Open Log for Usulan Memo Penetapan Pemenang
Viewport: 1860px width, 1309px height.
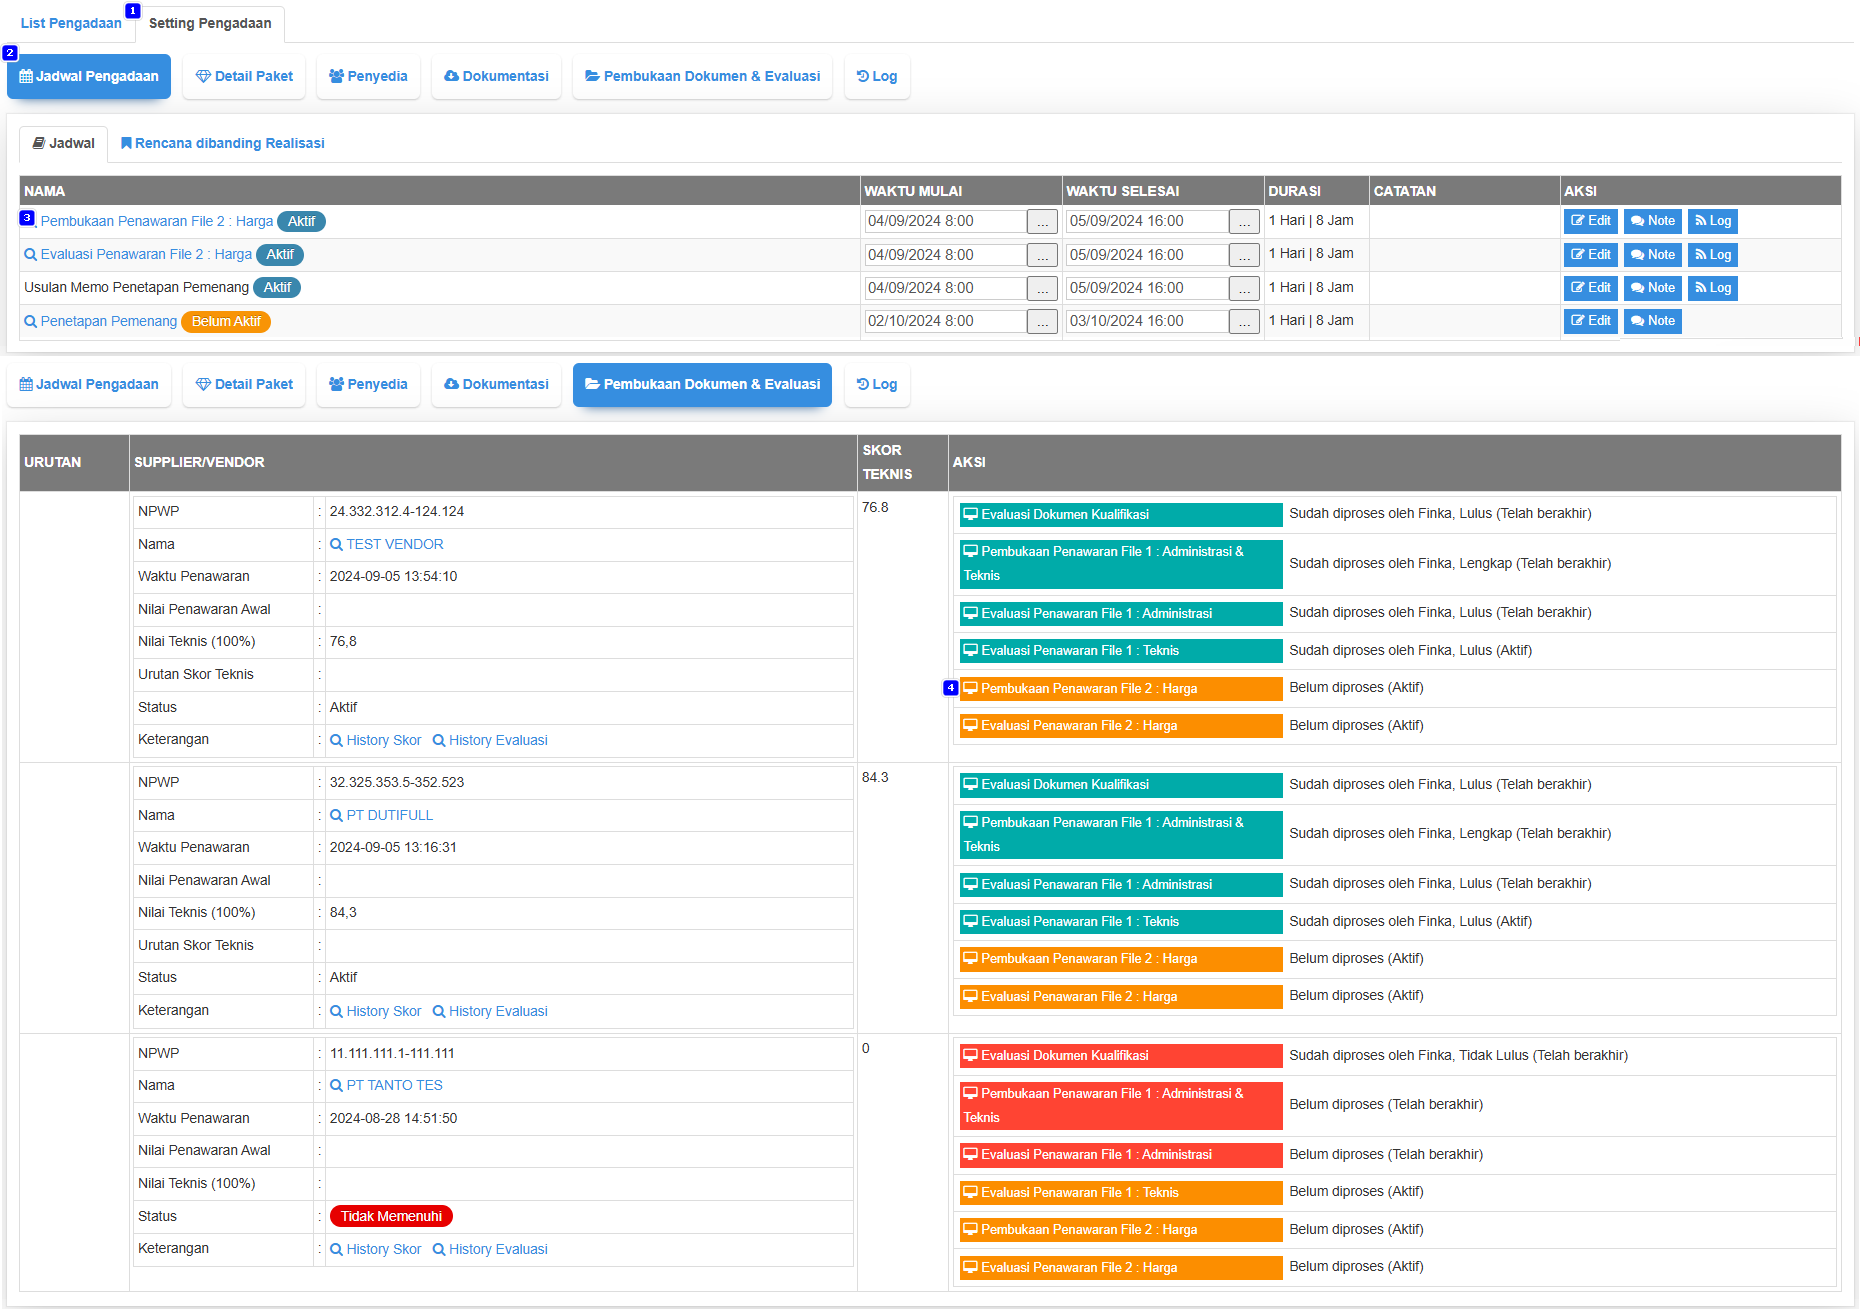pyautogui.click(x=1712, y=288)
